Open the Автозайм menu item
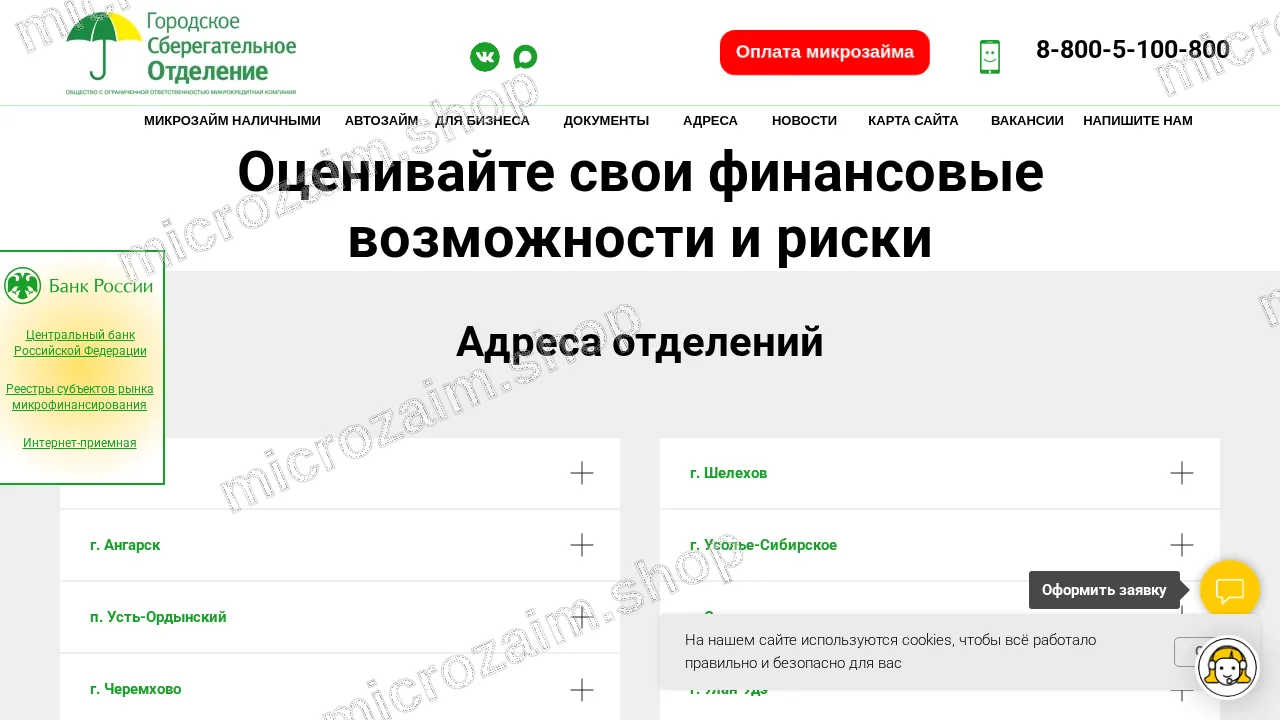 tap(381, 121)
